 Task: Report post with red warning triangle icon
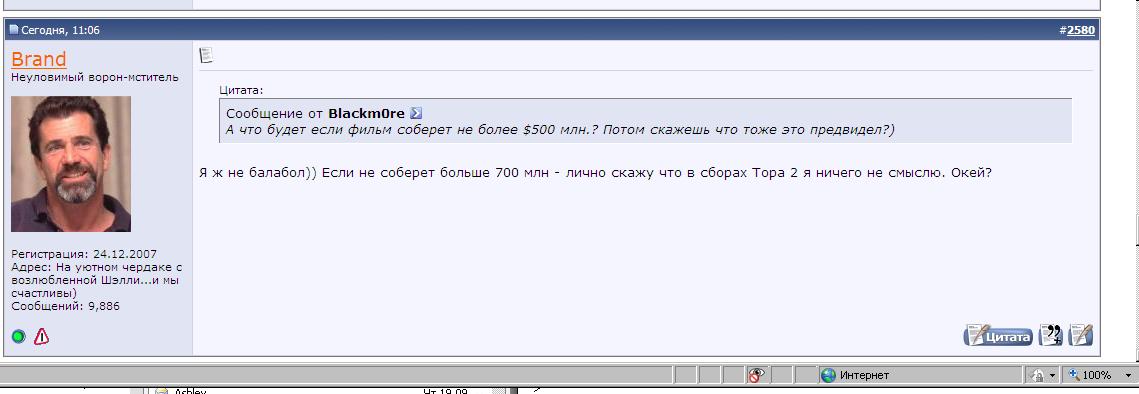coord(41,337)
